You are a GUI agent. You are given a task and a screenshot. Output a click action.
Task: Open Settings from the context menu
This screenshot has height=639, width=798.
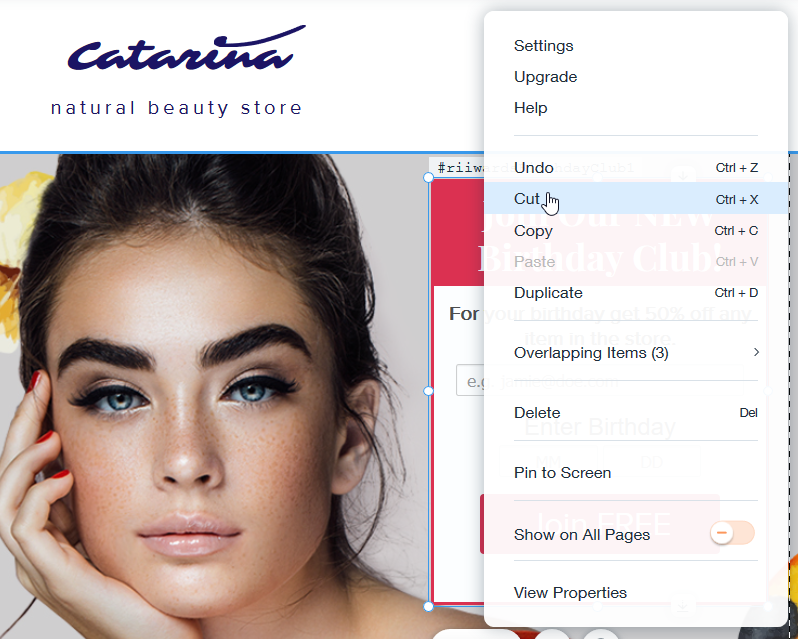tap(544, 46)
